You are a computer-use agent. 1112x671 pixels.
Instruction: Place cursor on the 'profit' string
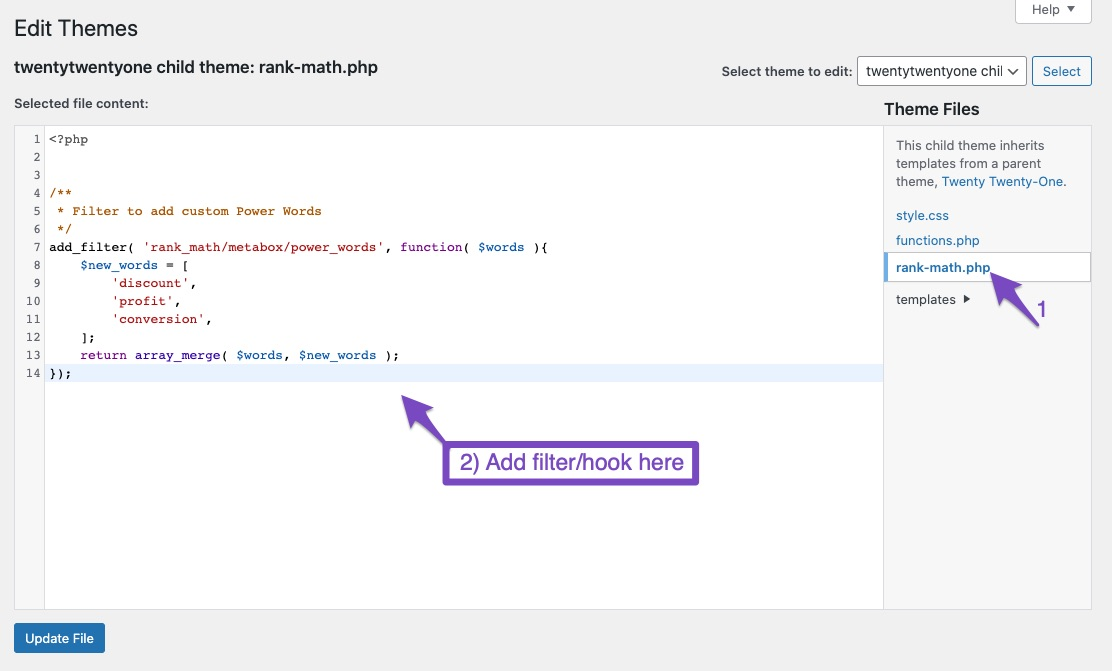[x=143, y=301]
